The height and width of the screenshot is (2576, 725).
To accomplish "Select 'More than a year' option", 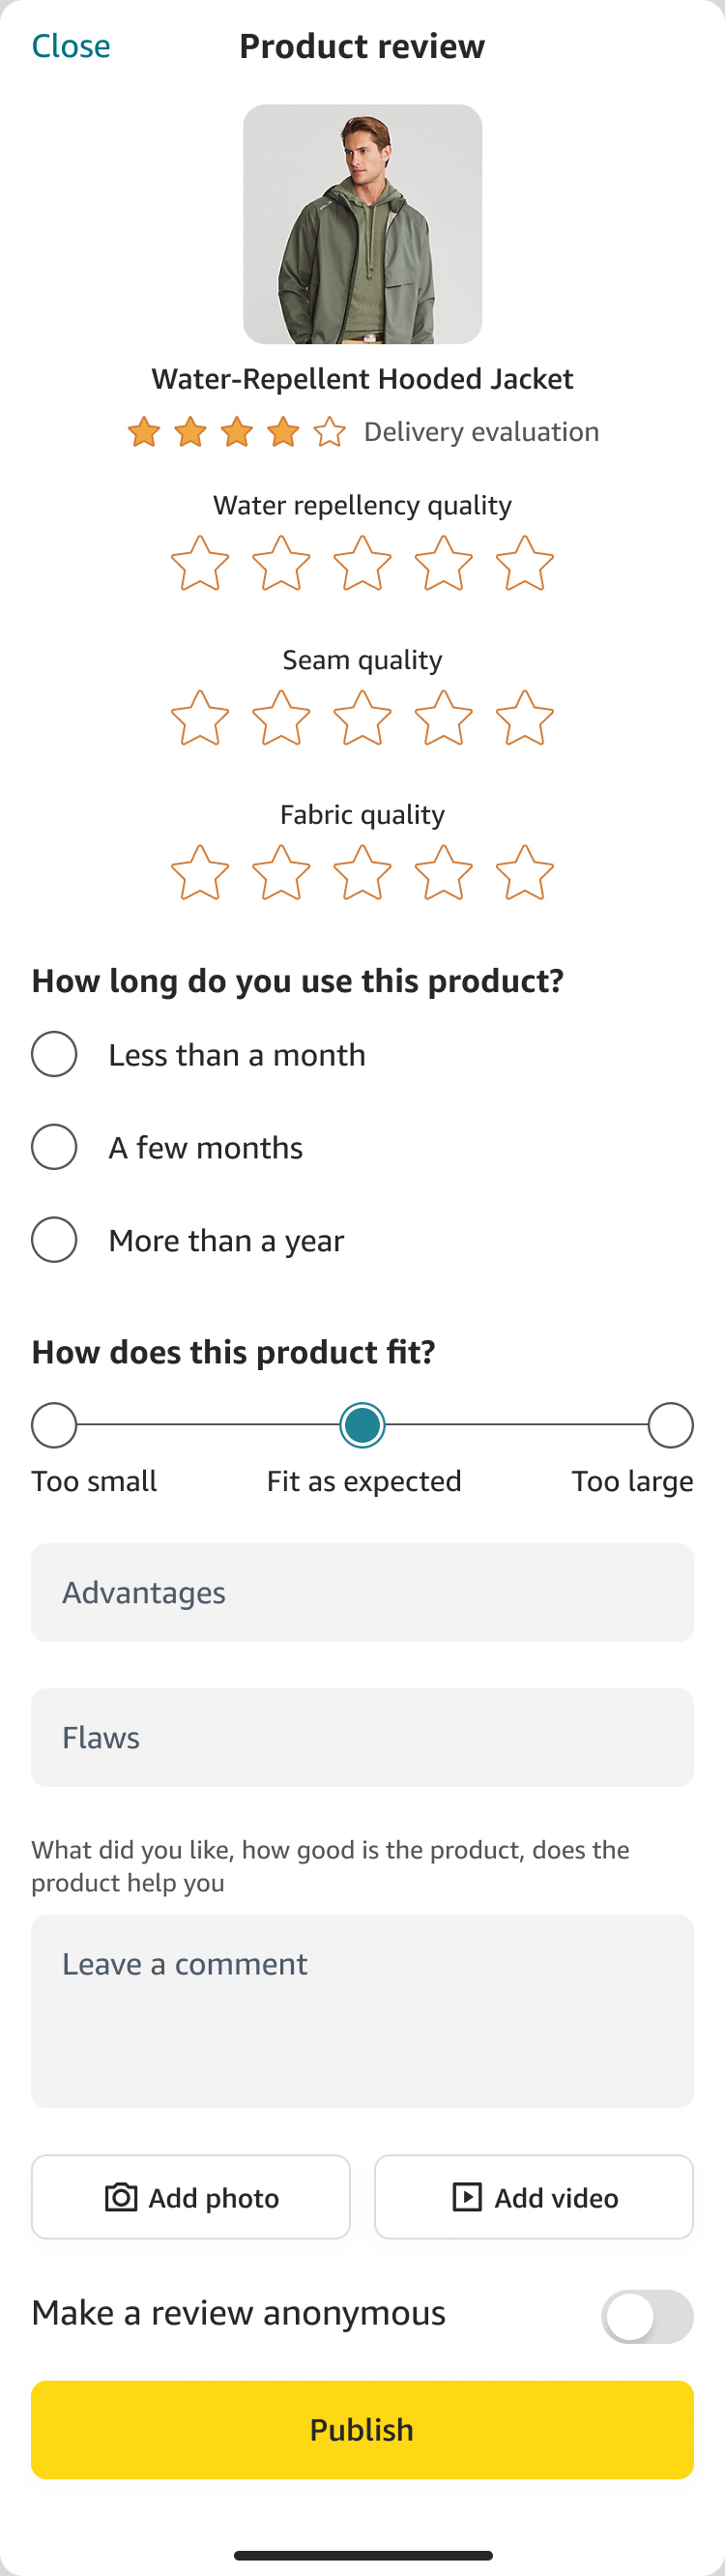I will click(54, 1240).
